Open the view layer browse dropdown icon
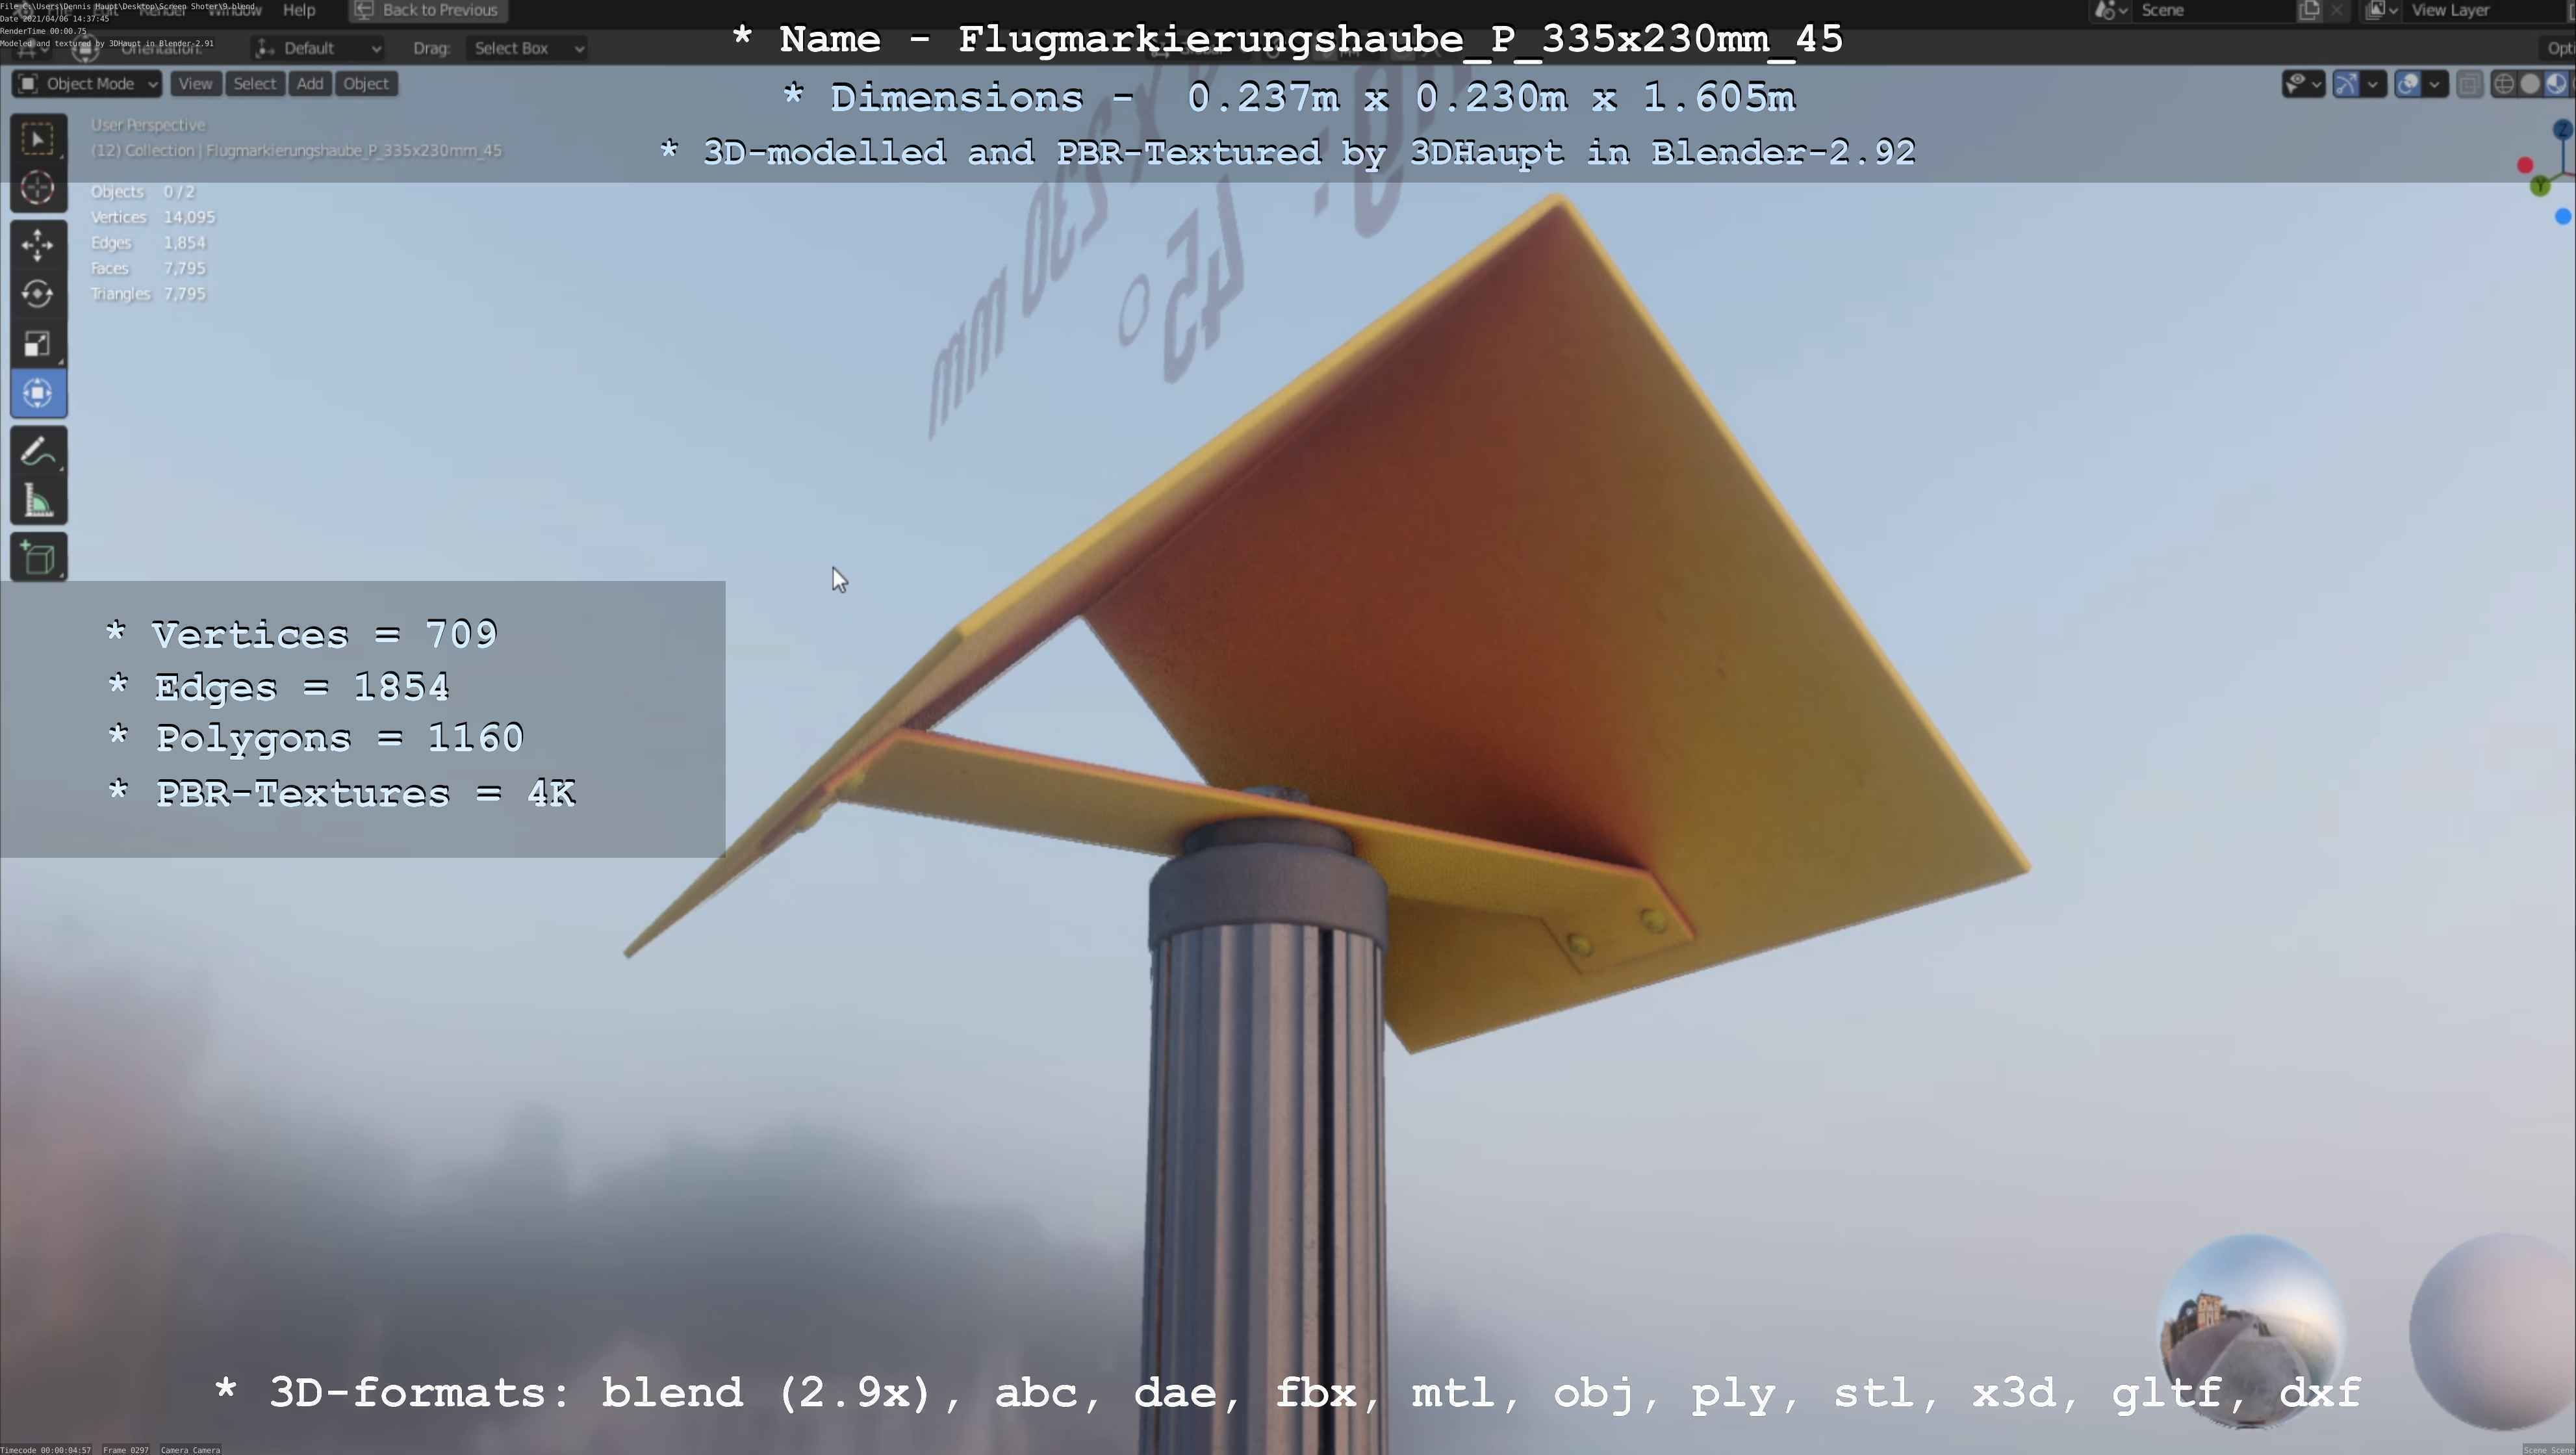This screenshot has width=2576, height=1455. point(2382,10)
